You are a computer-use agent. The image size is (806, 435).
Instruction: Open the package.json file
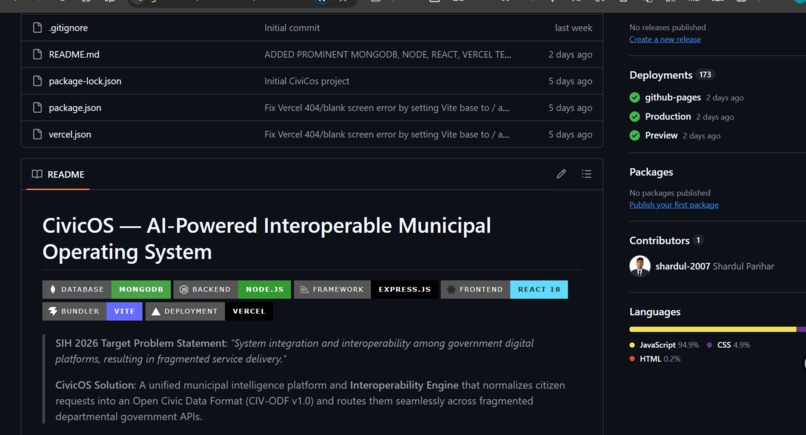[75, 108]
